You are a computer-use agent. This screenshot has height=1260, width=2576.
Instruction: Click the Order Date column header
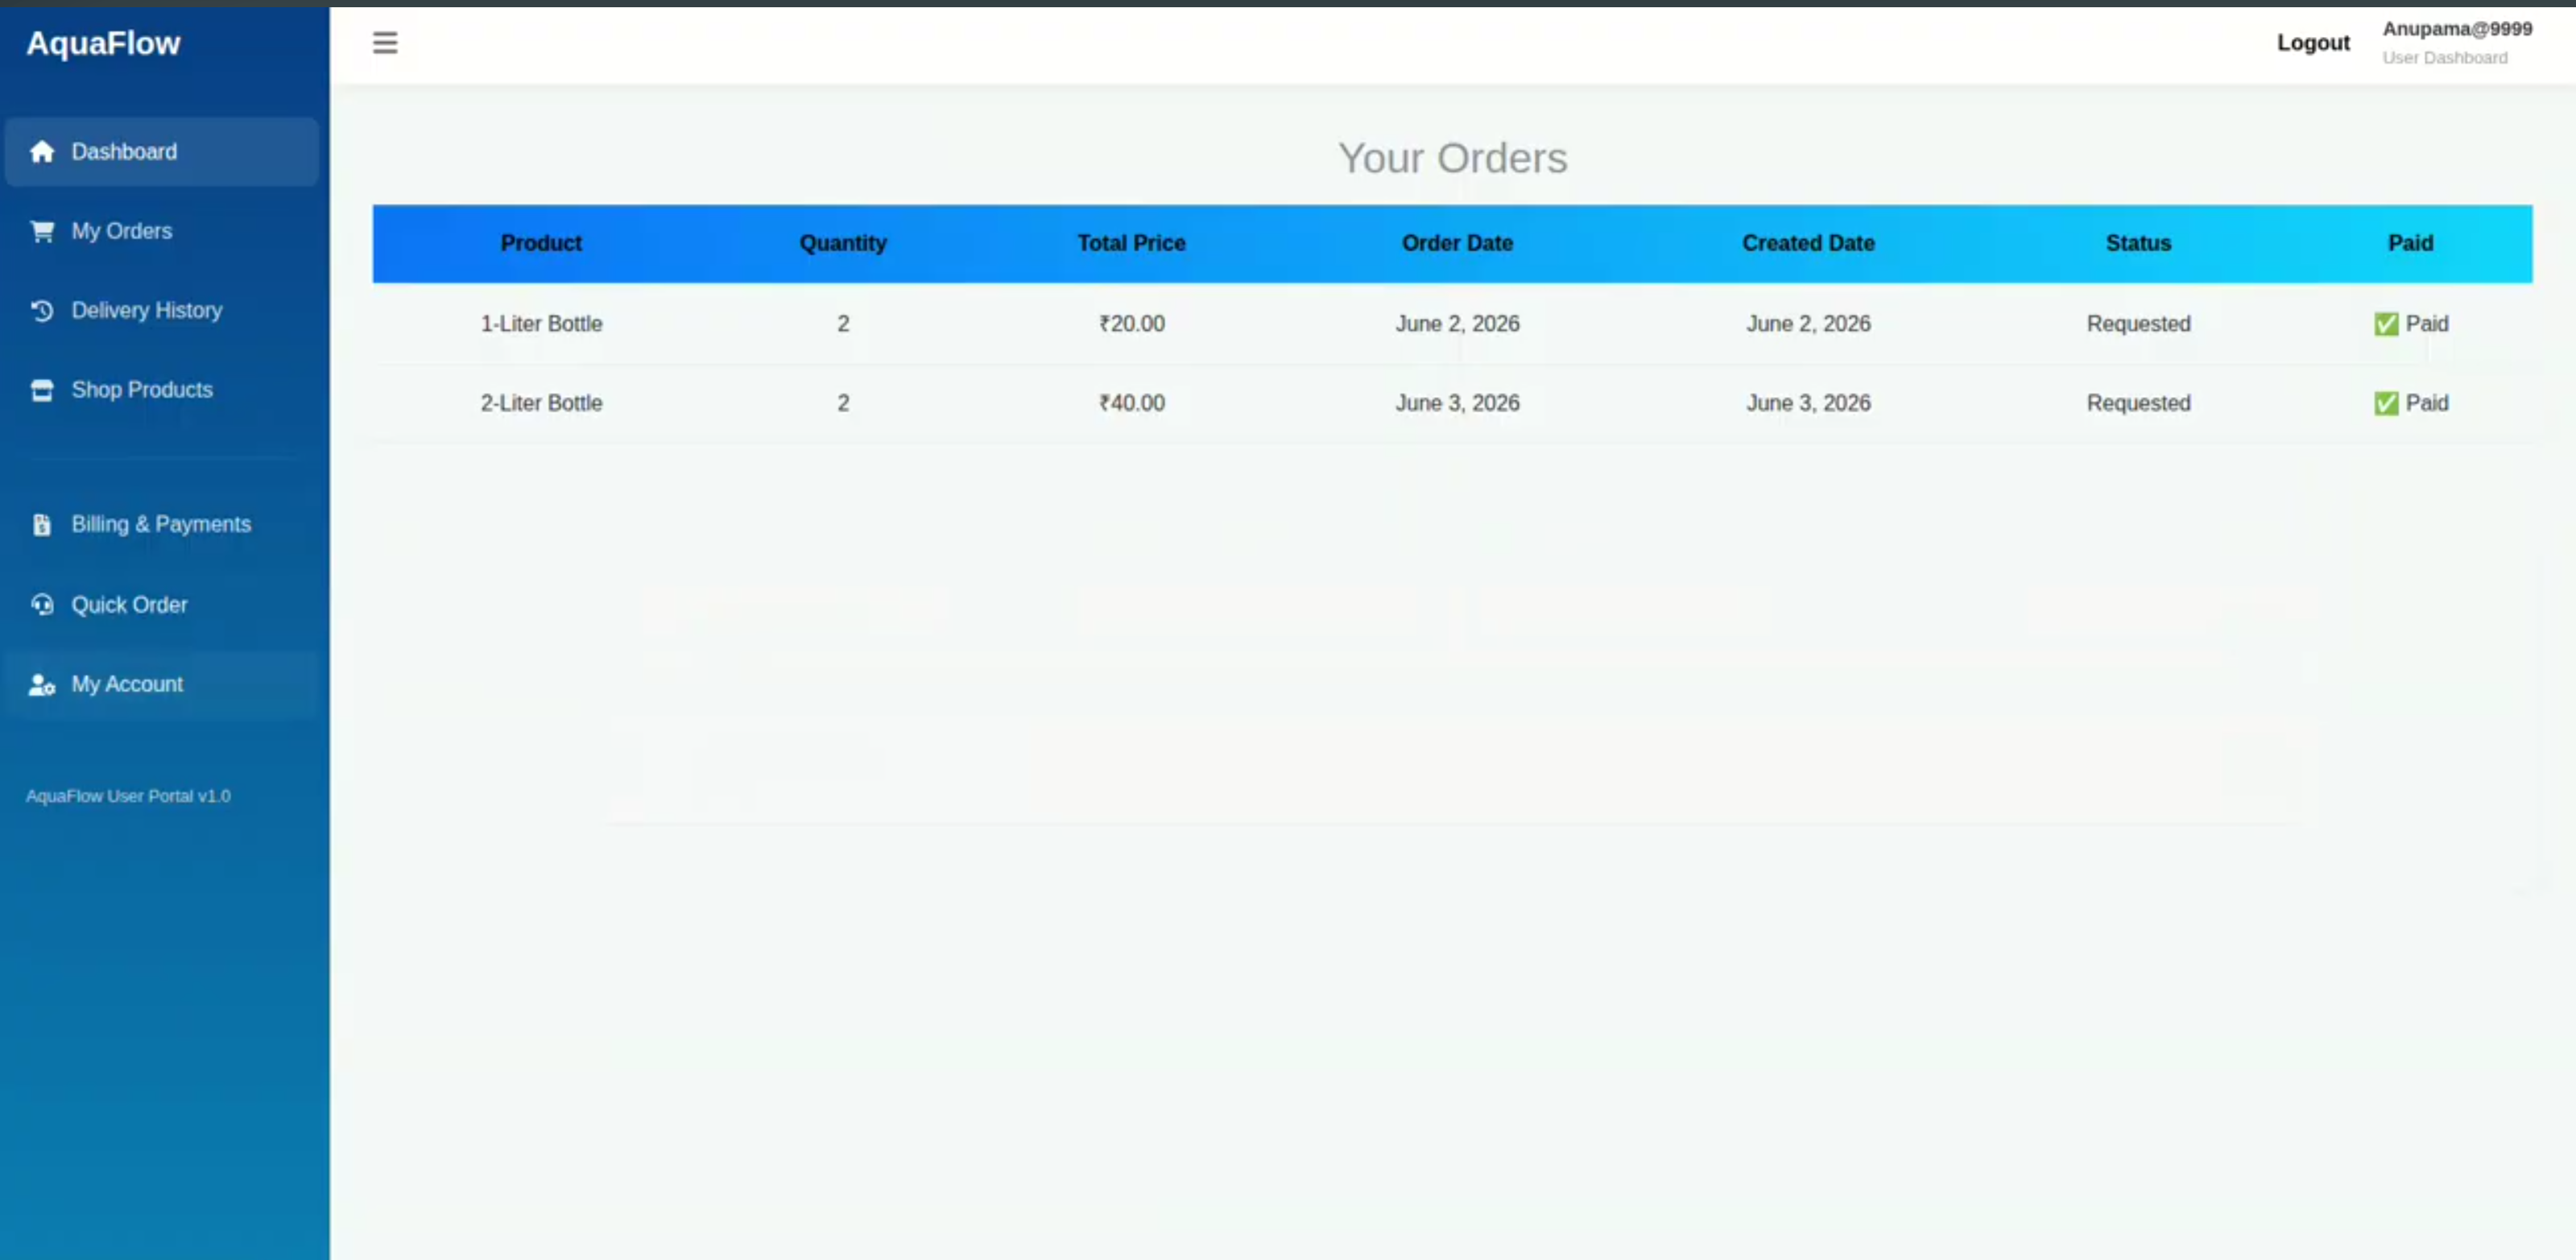coord(1457,243)
